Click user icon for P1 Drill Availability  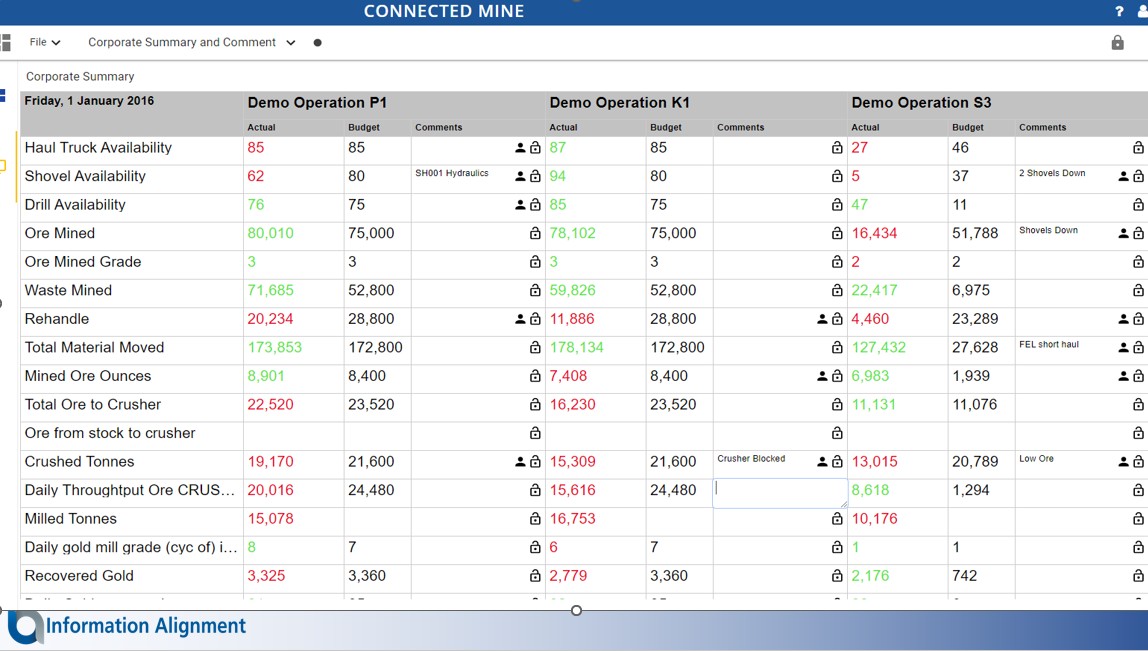520,204
